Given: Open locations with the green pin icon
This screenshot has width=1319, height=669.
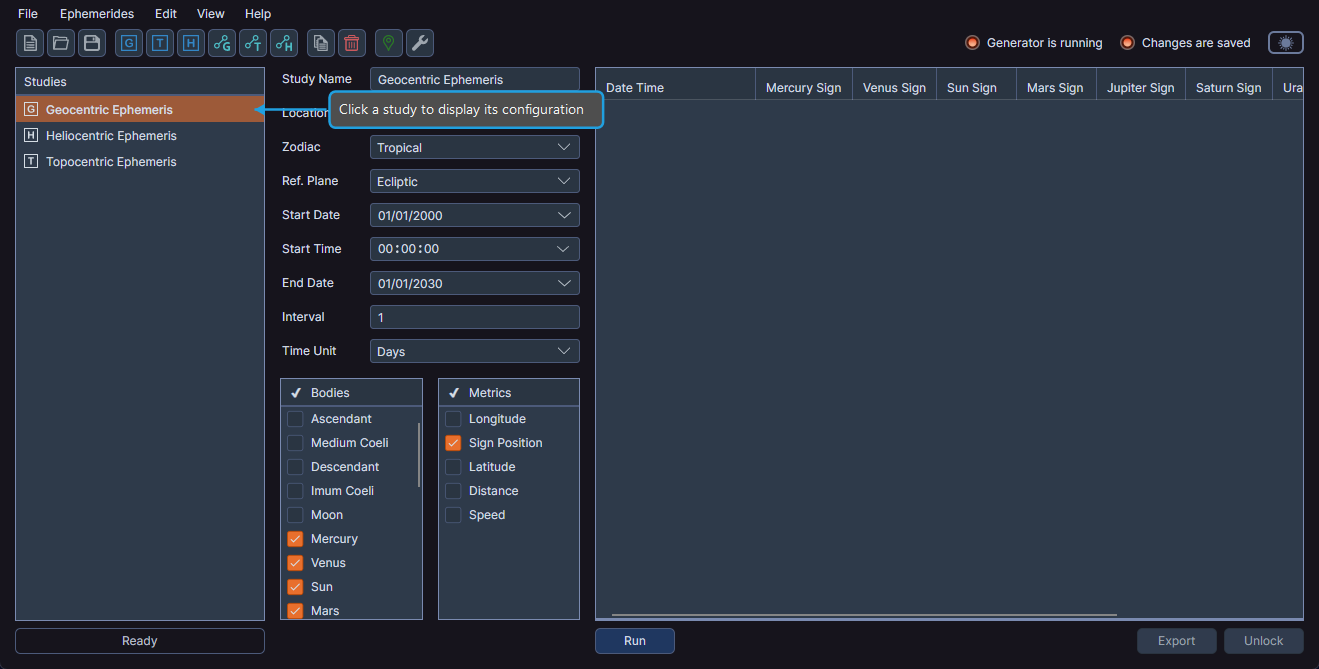Looking at the screenshot, I should click(389, 43).
